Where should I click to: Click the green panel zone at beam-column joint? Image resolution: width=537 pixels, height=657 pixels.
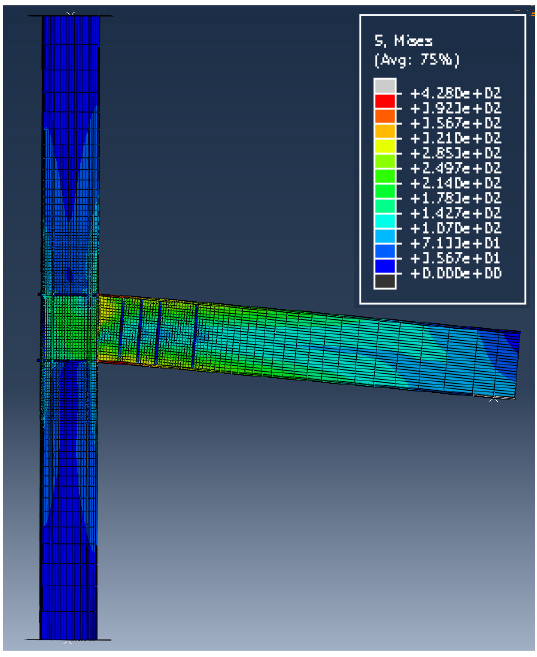click(70, 327)
